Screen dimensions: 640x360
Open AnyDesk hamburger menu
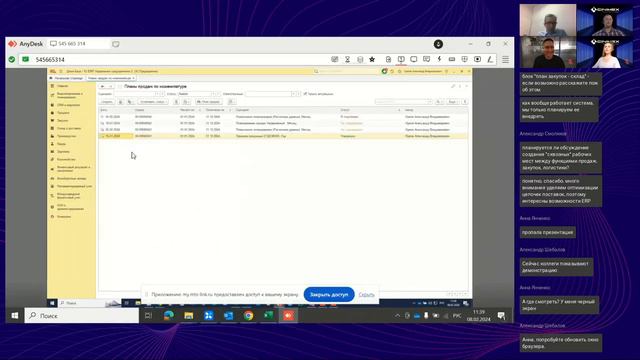point(505,60)
